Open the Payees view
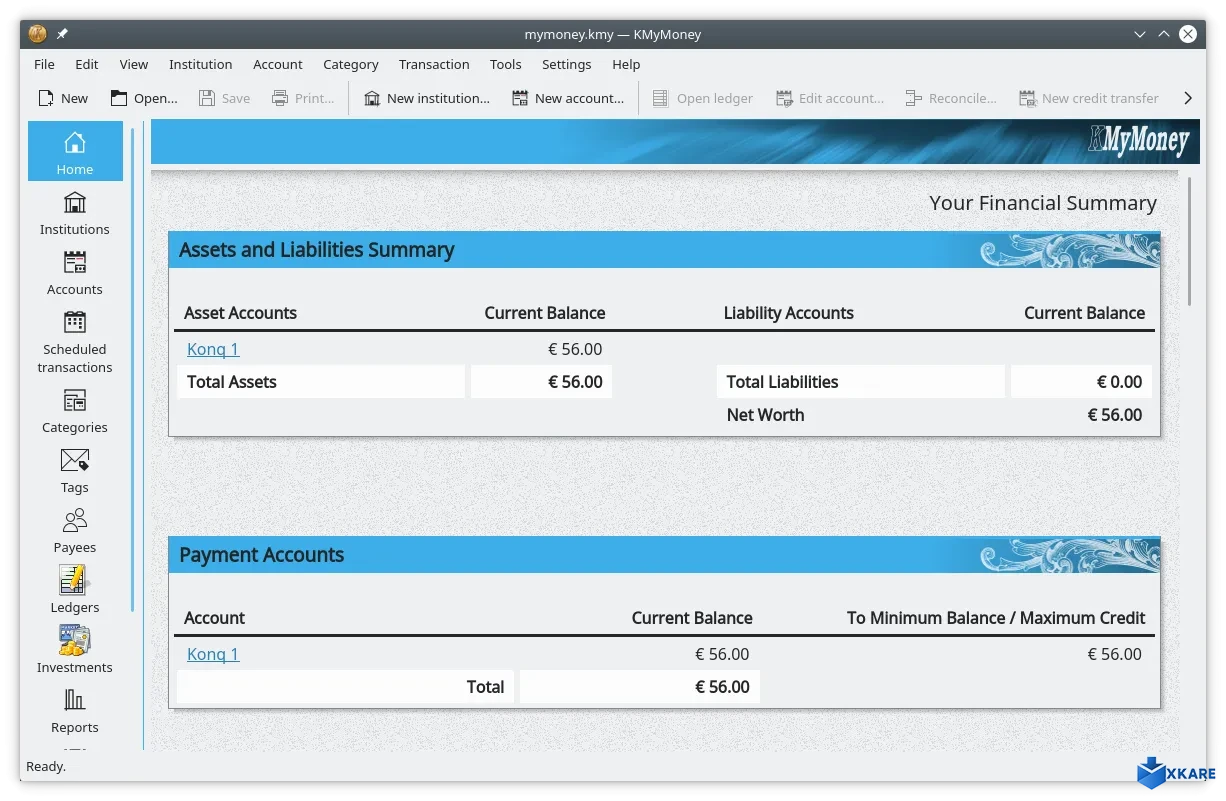The height and width of the screenshot is (801, 1226). point(75,531)
